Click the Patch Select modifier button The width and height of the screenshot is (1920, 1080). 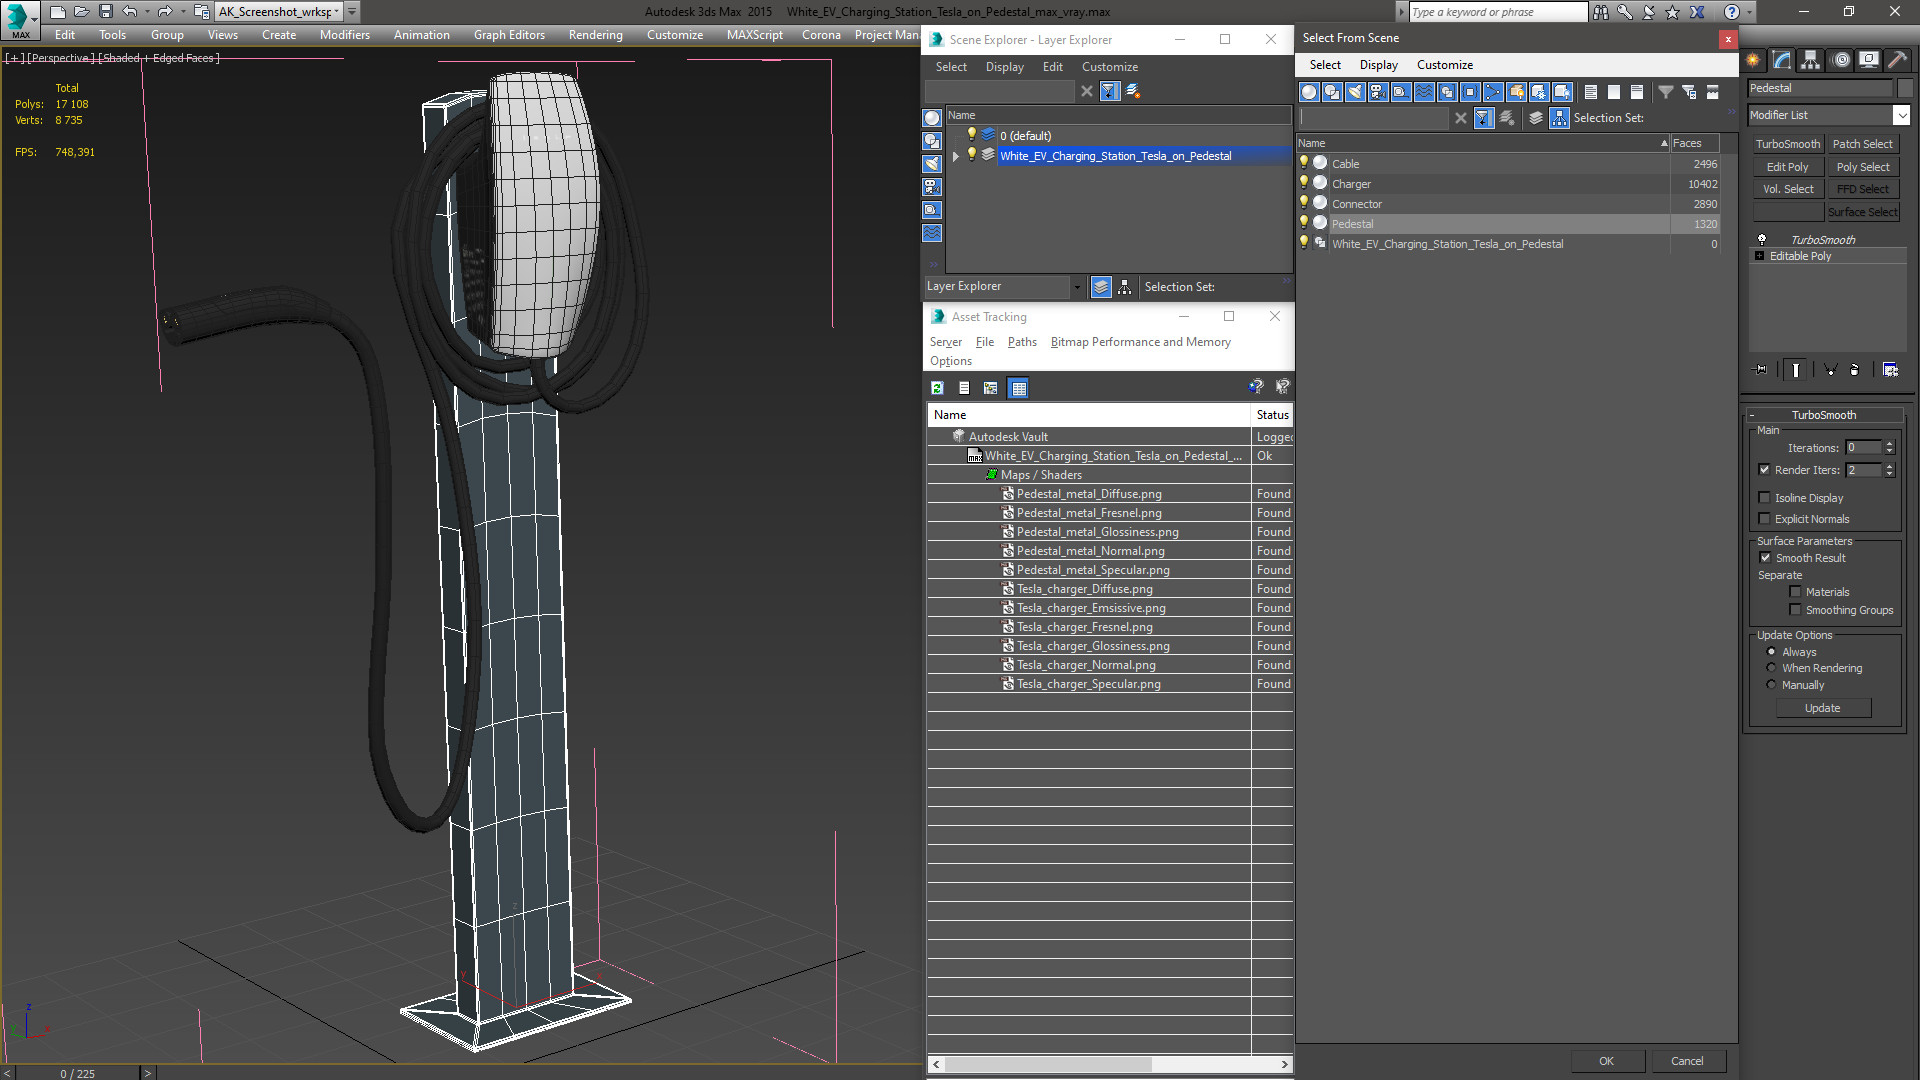1862,144
